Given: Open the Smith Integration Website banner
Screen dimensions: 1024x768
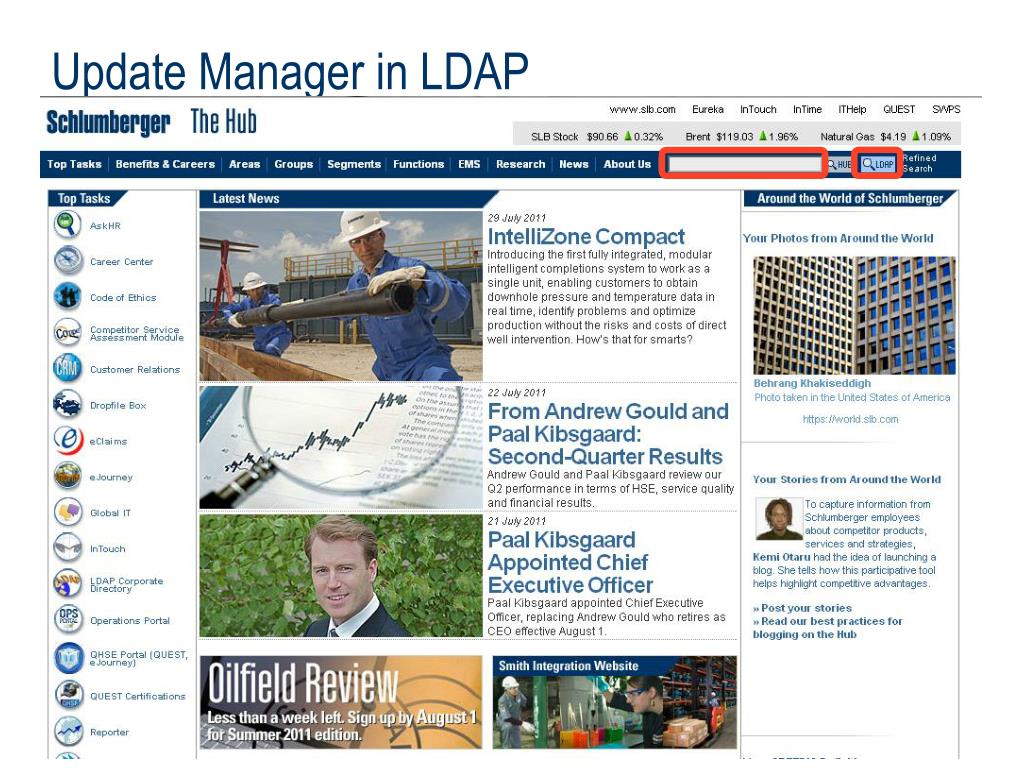Looking at the screenshot, I should [x=615, y=701].
